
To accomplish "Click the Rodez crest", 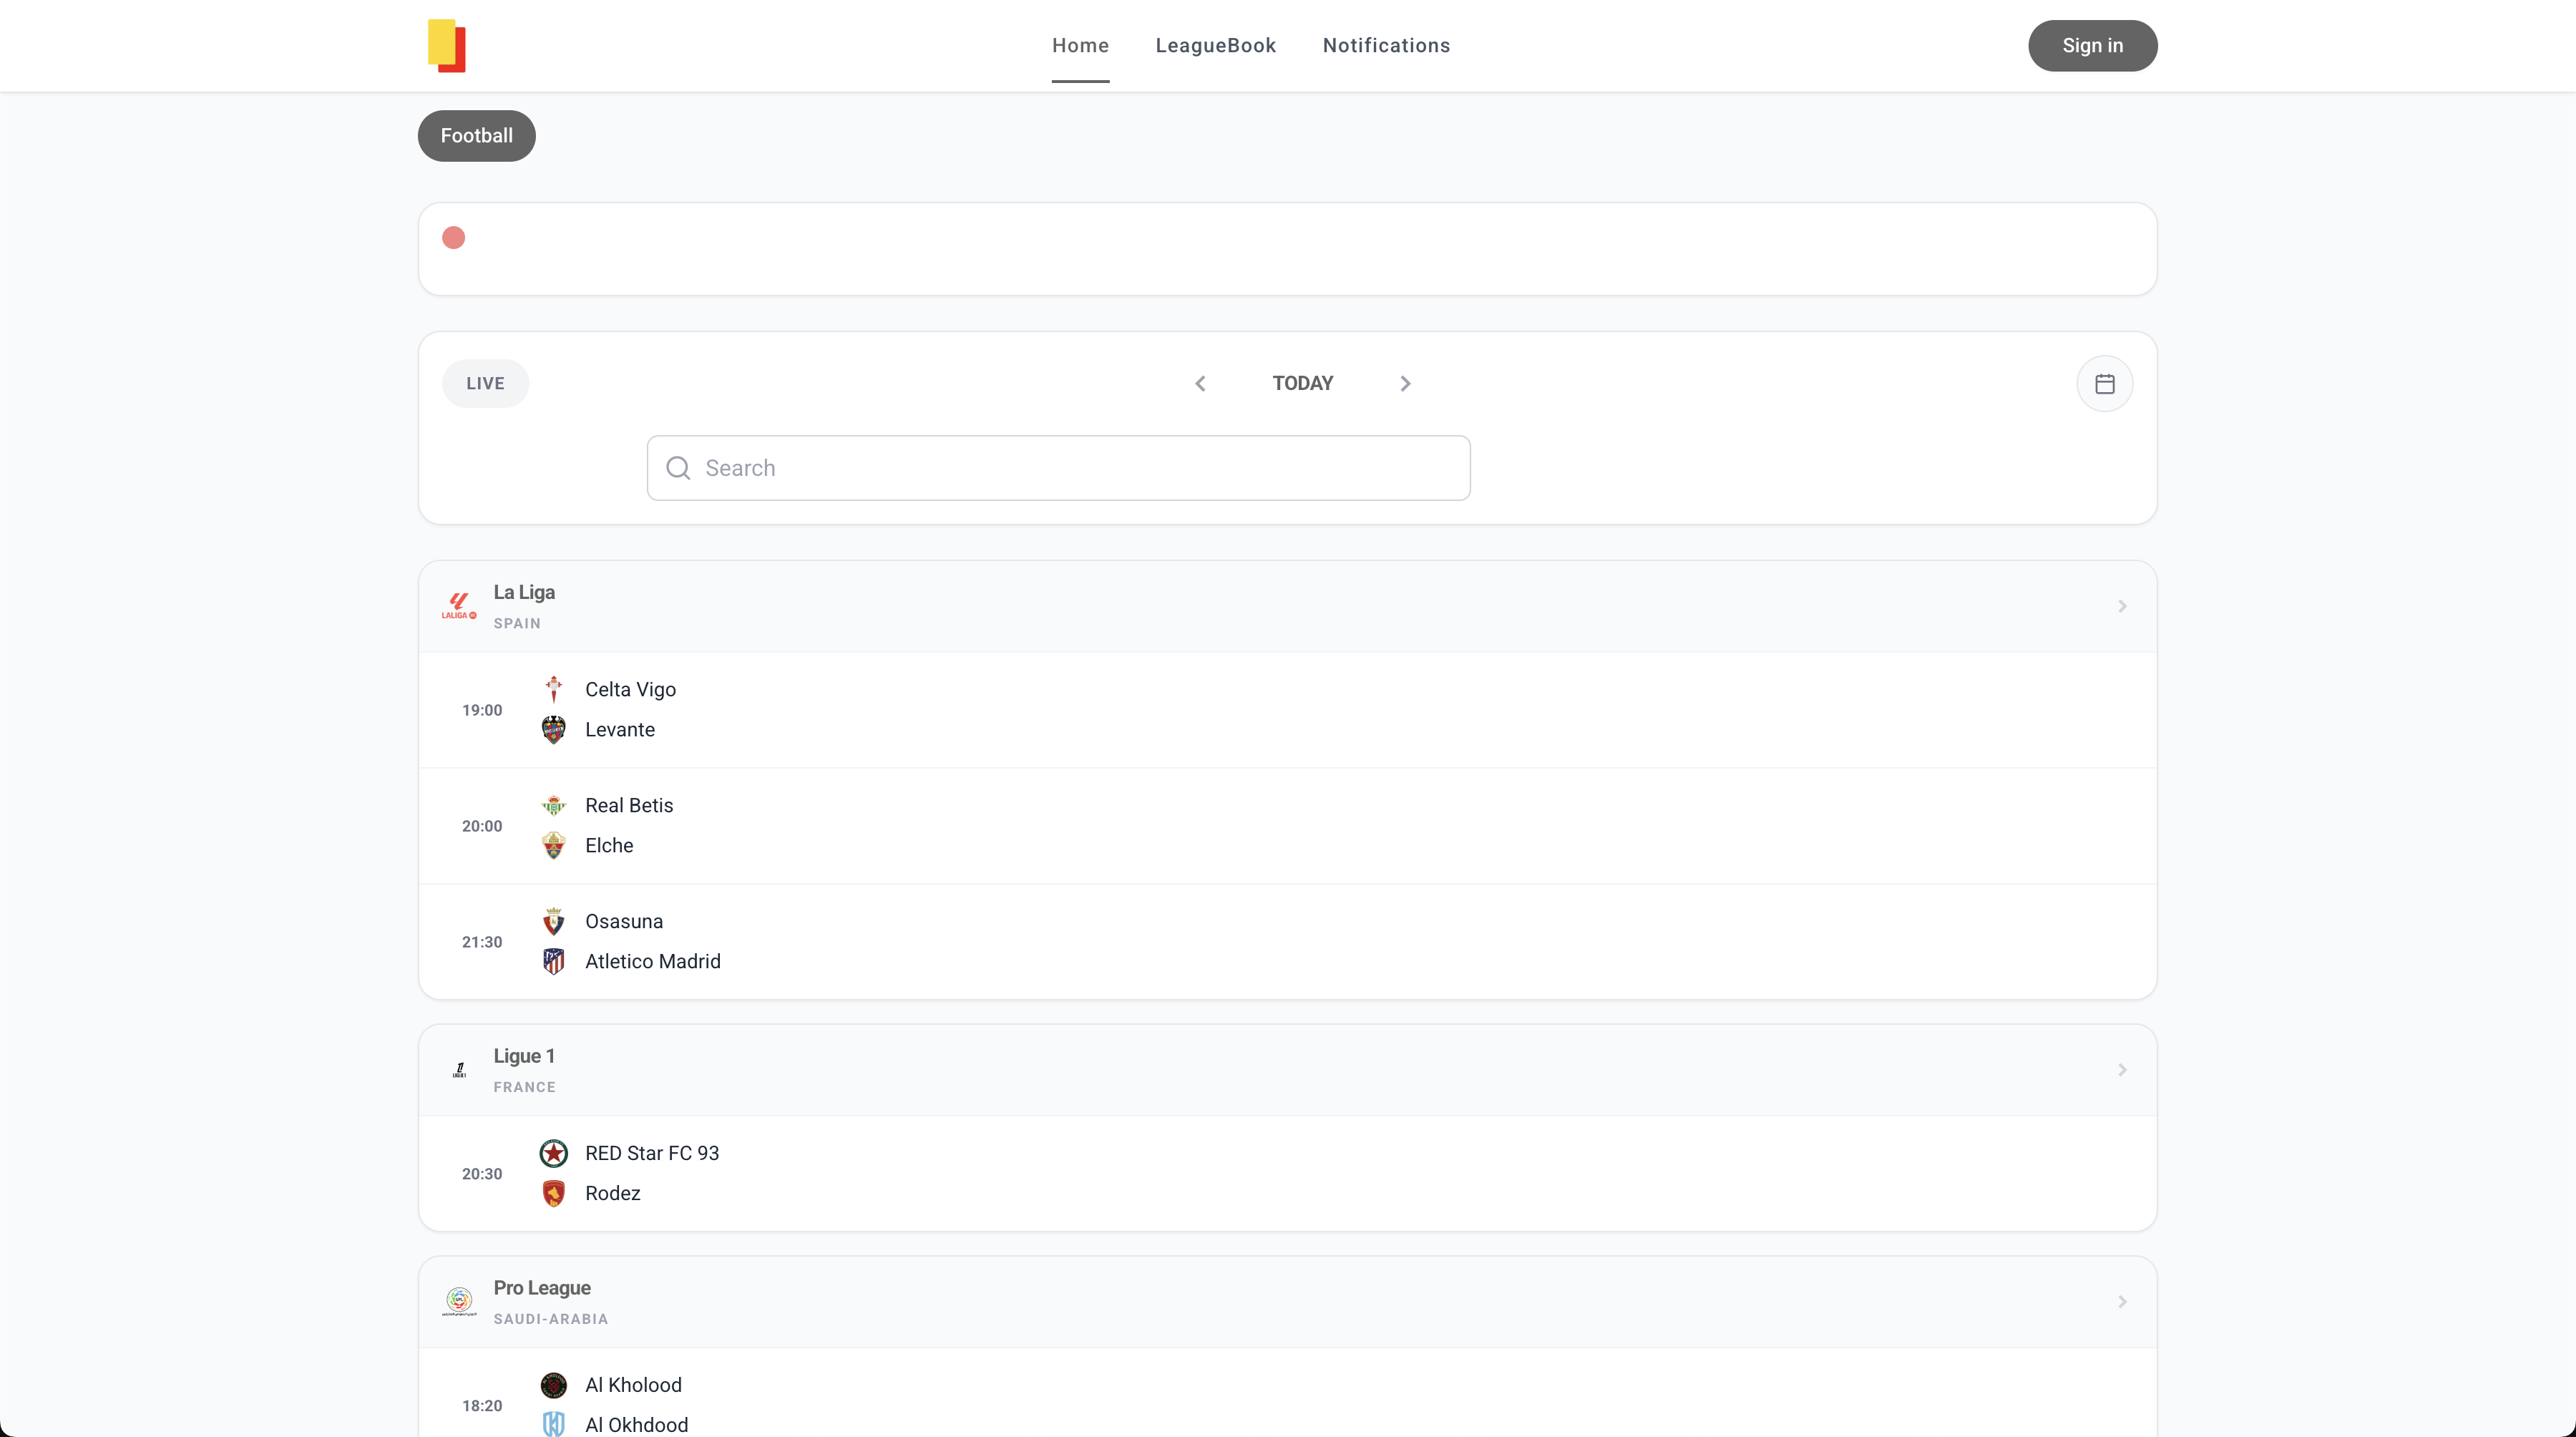I will (553, 1194).
